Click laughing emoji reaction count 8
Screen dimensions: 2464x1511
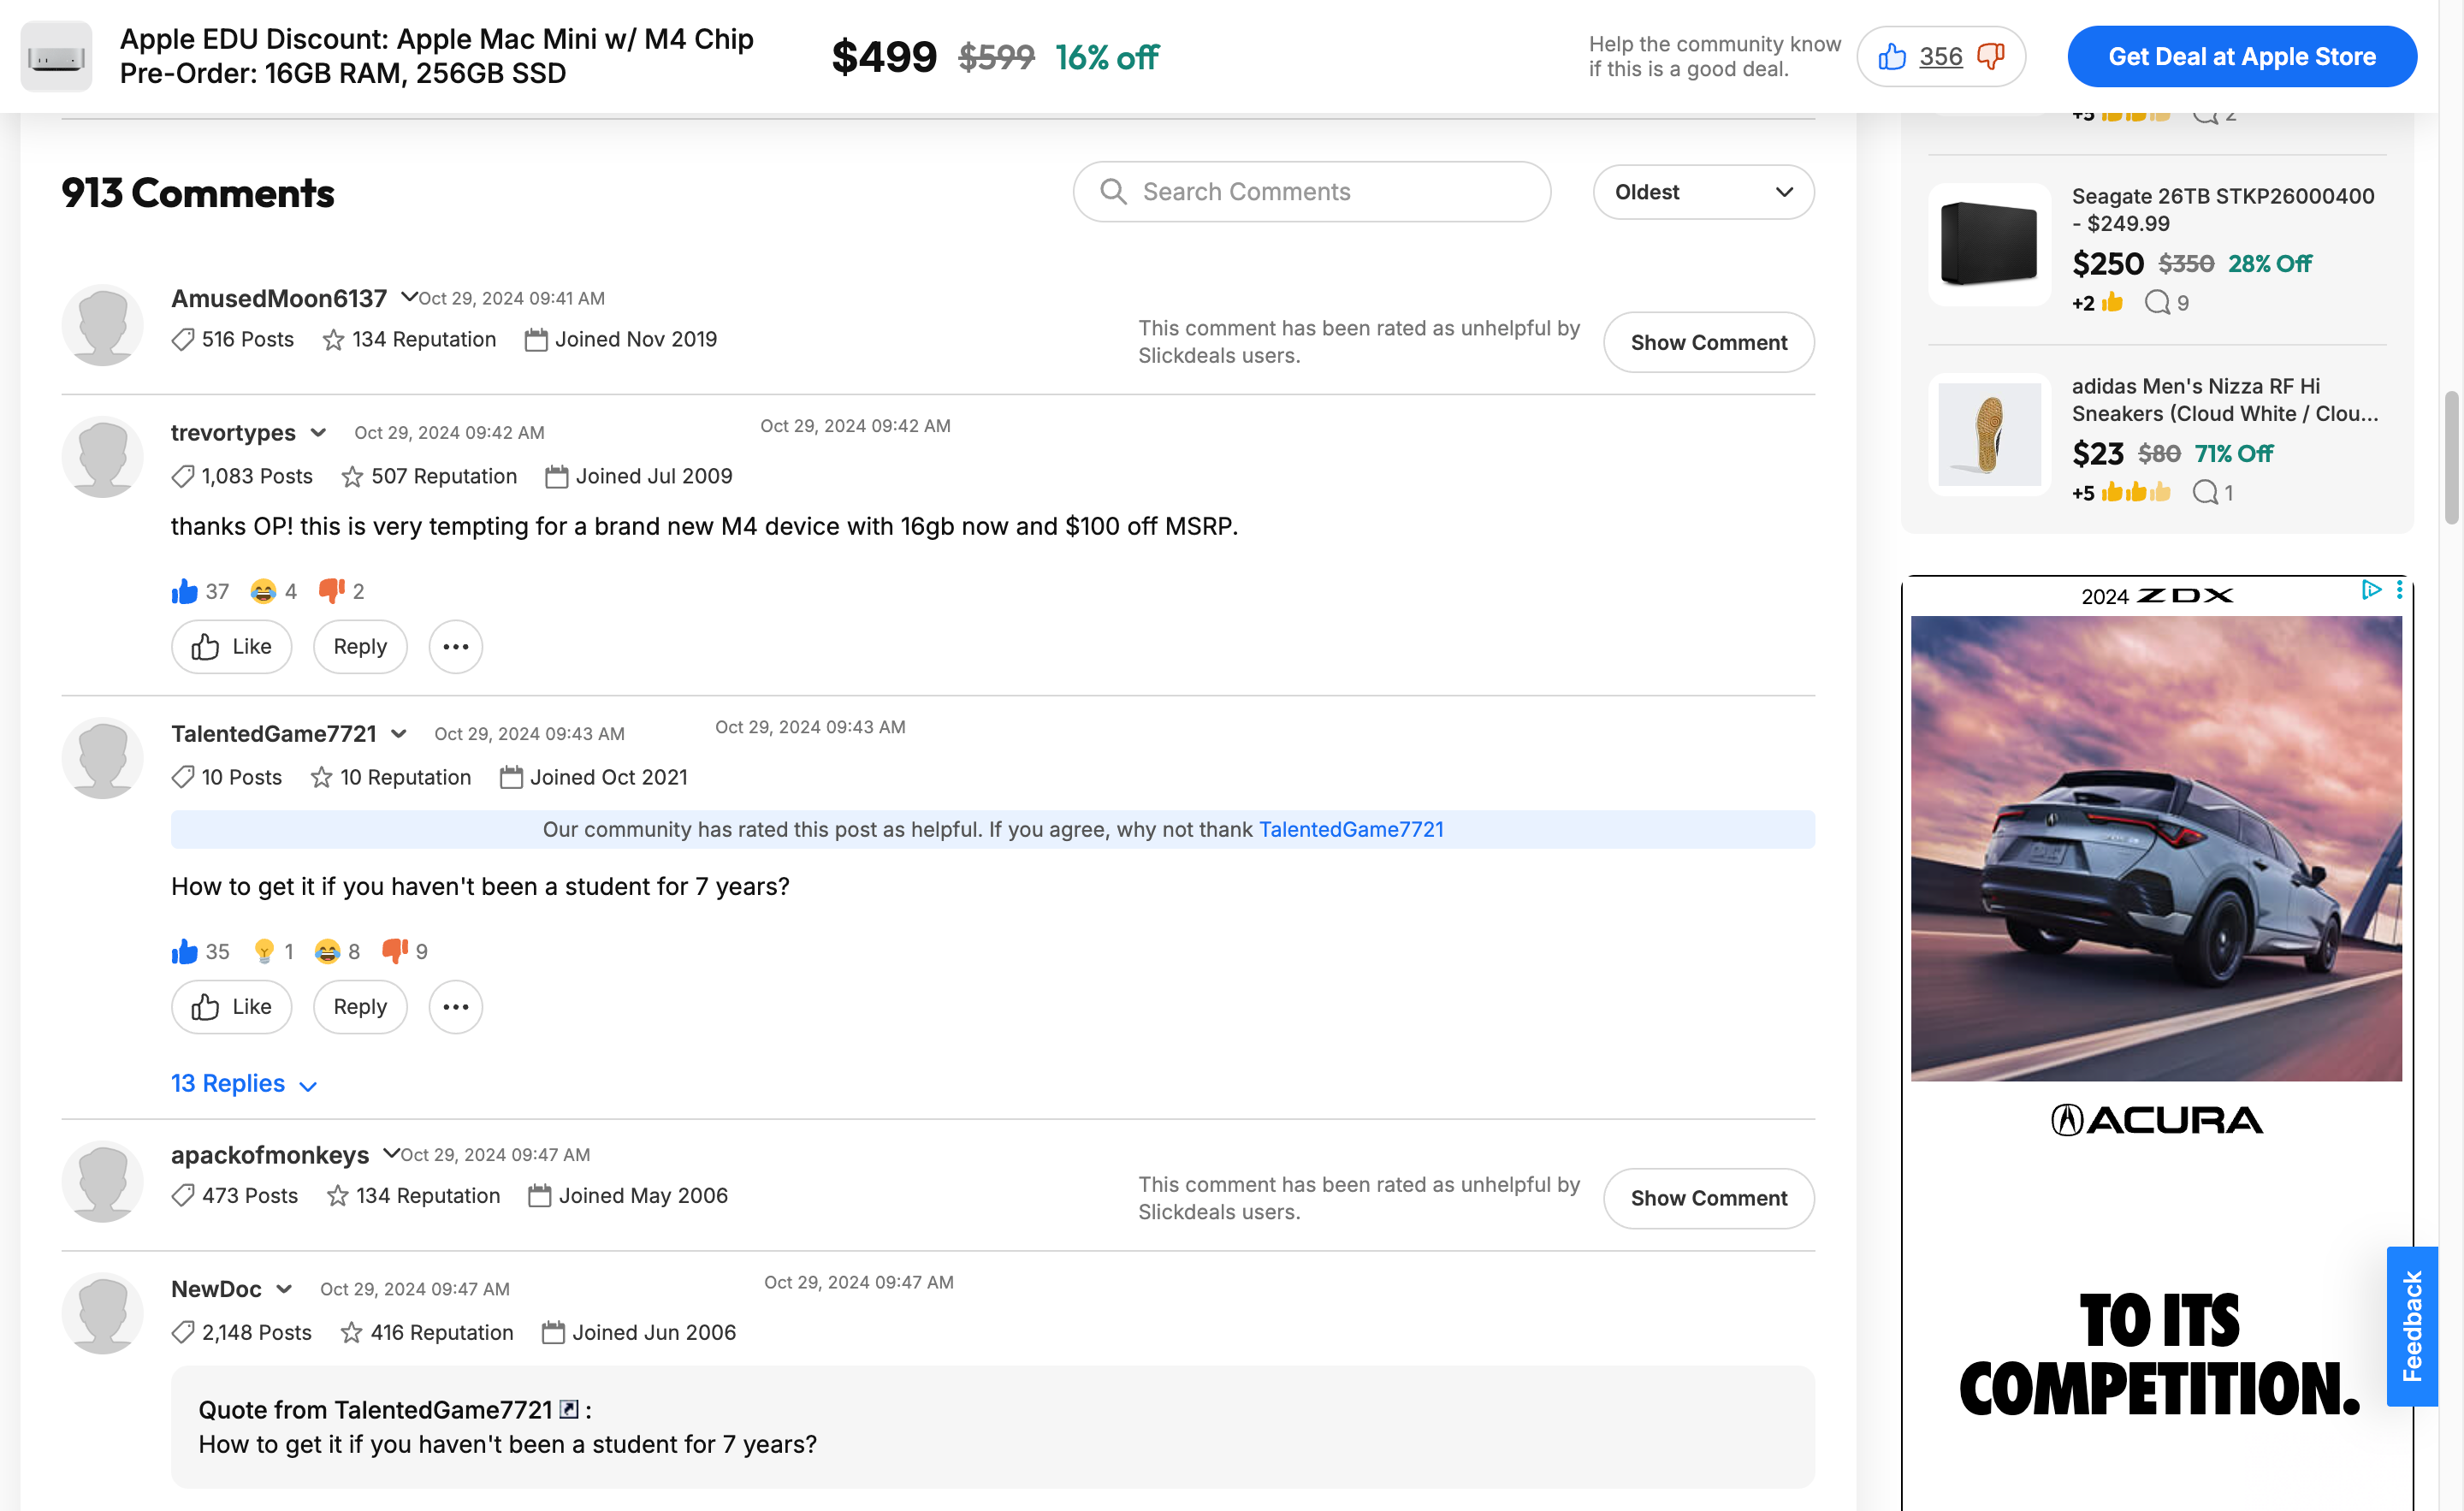click(337, 951)
